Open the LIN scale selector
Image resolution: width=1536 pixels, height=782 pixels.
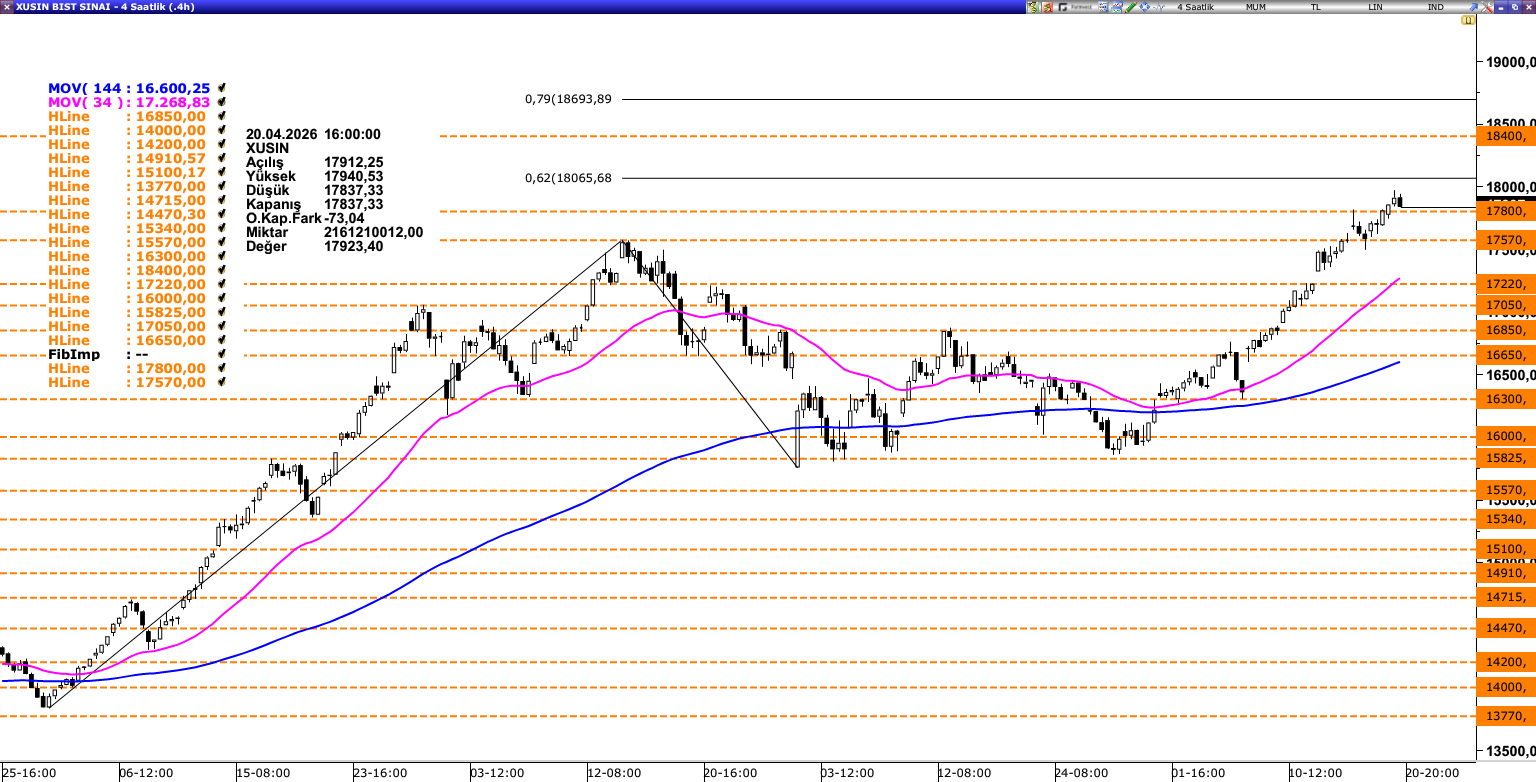1376,7
